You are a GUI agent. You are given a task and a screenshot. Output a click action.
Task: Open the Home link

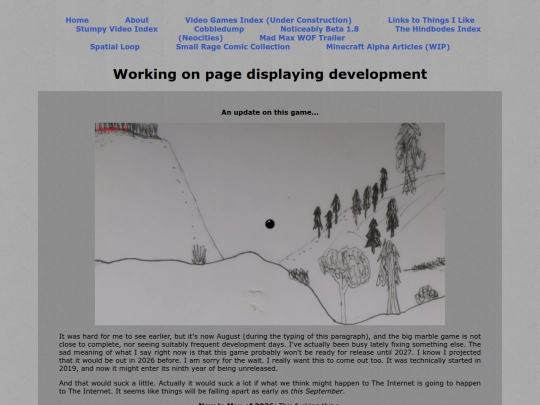tap(77, 20)
